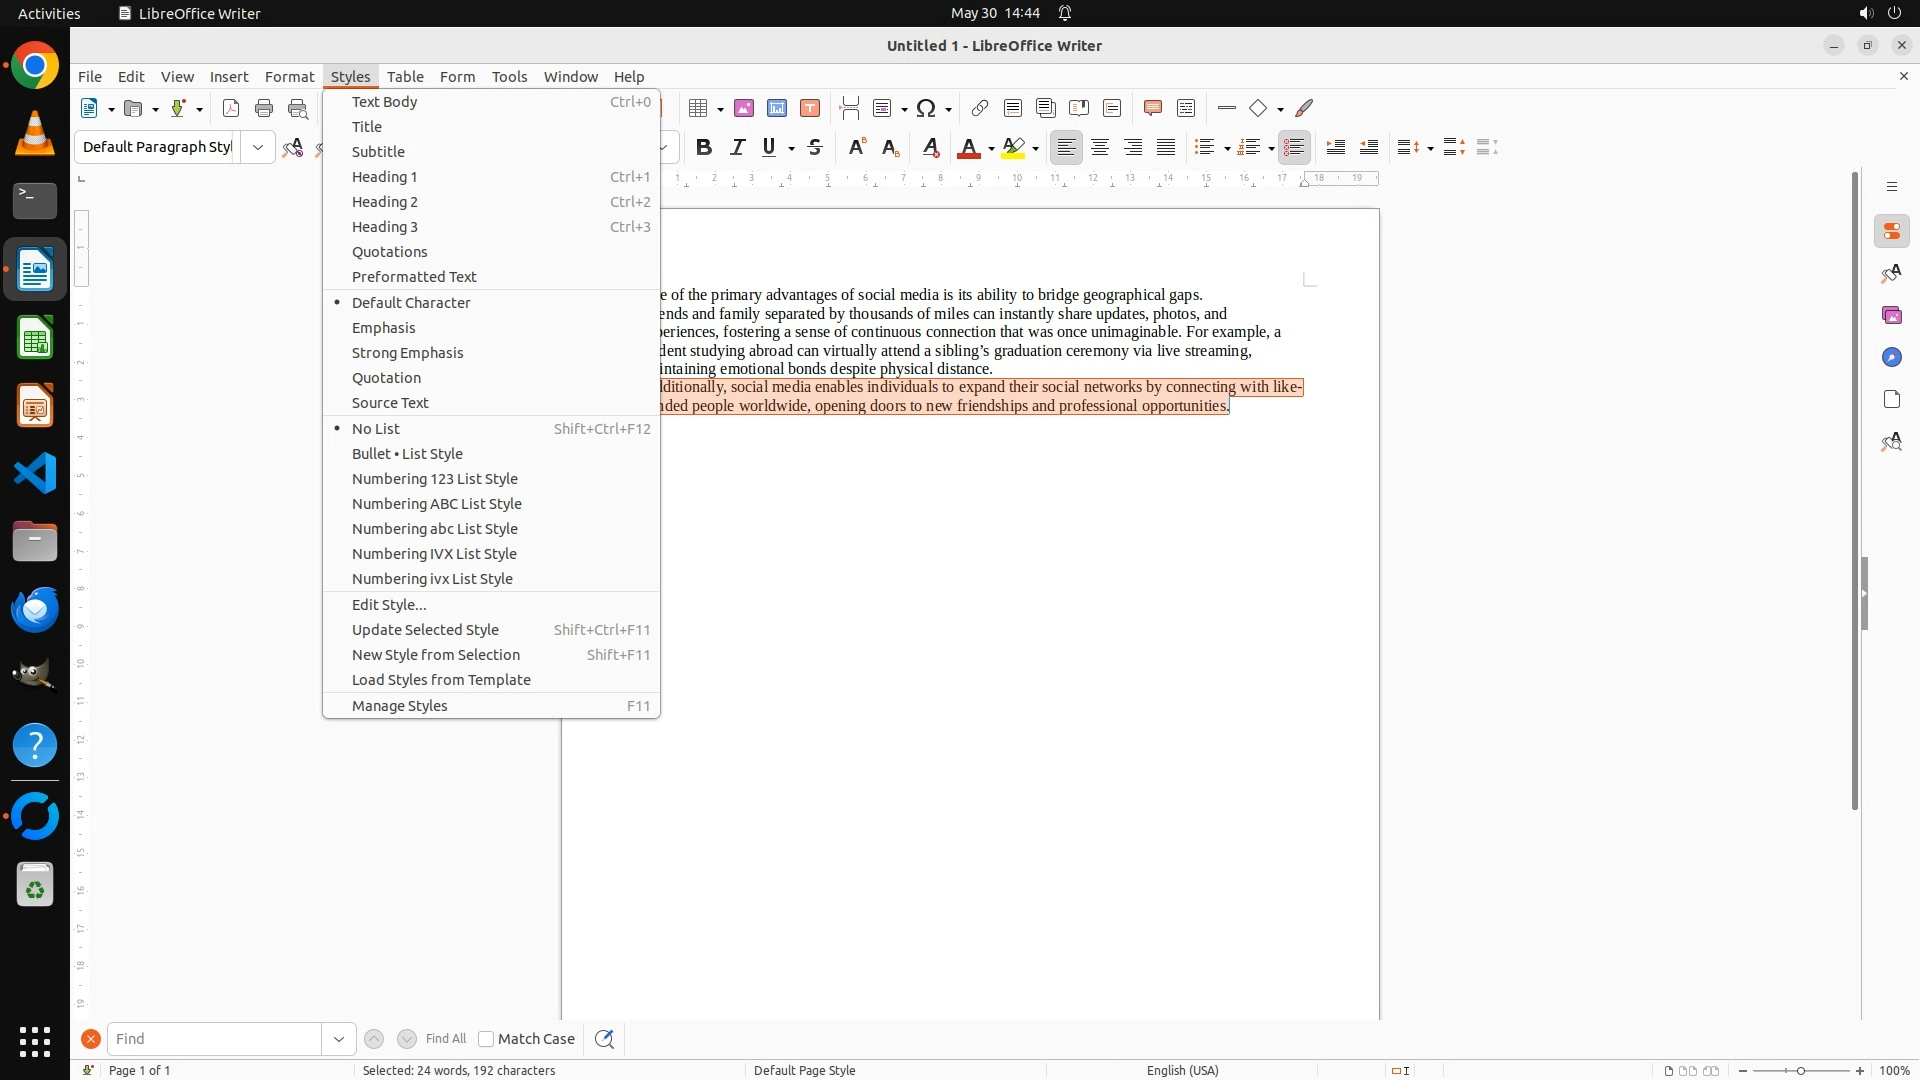Expand the Find history dropdown
This screenshot has width=1920, height=1080.
pyautogui.click(x=339, y=1039)
